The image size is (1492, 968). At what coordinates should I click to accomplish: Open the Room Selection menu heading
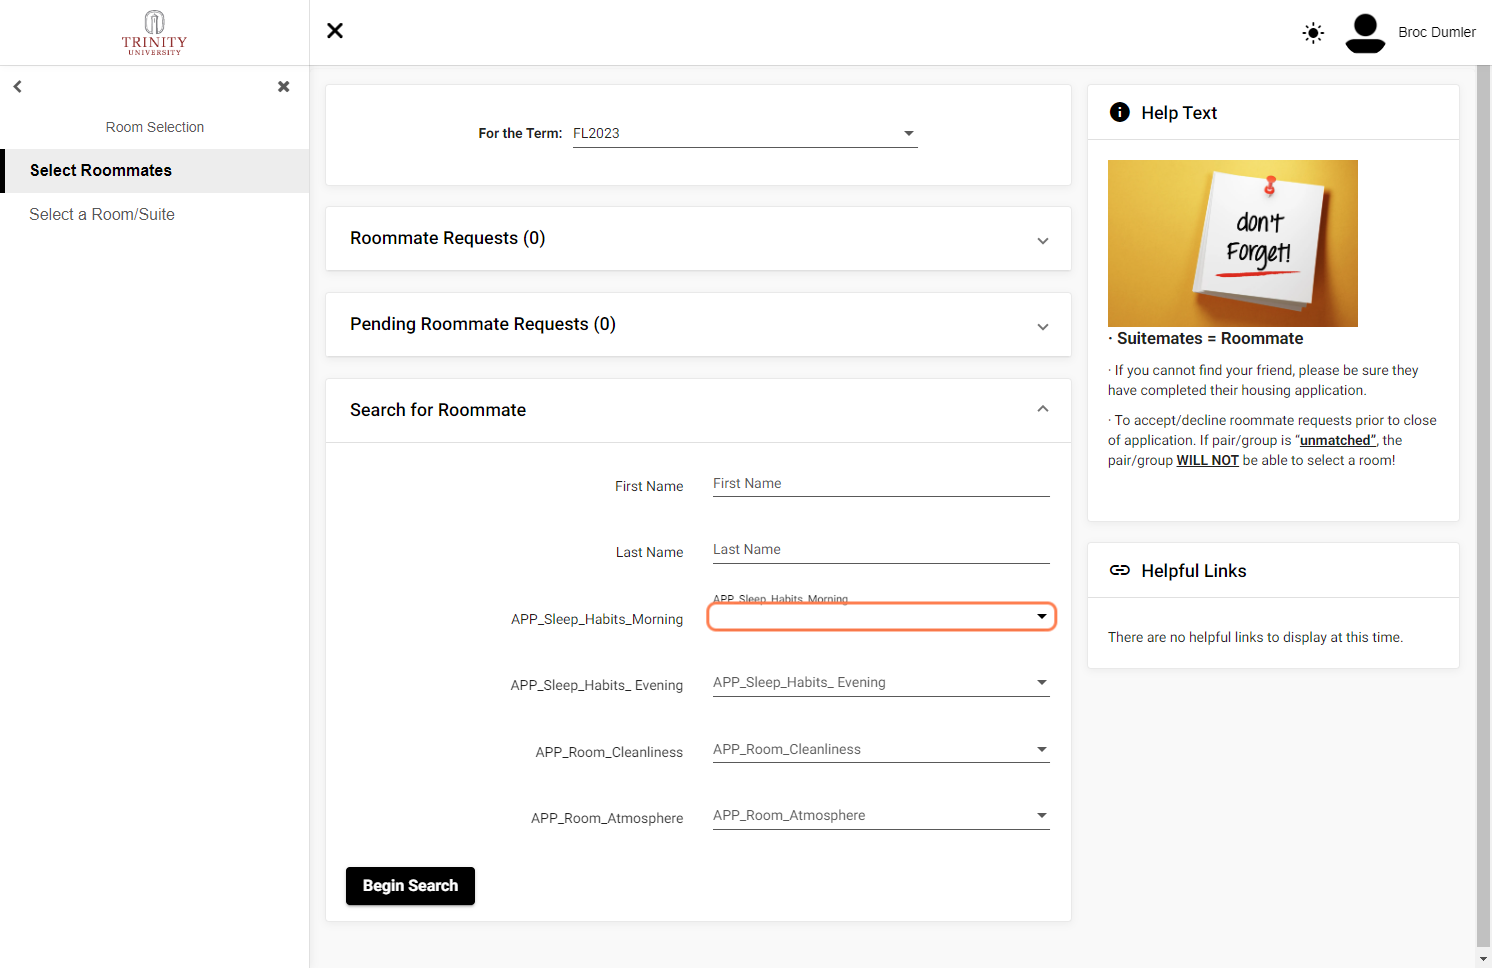tap(155, 127)
